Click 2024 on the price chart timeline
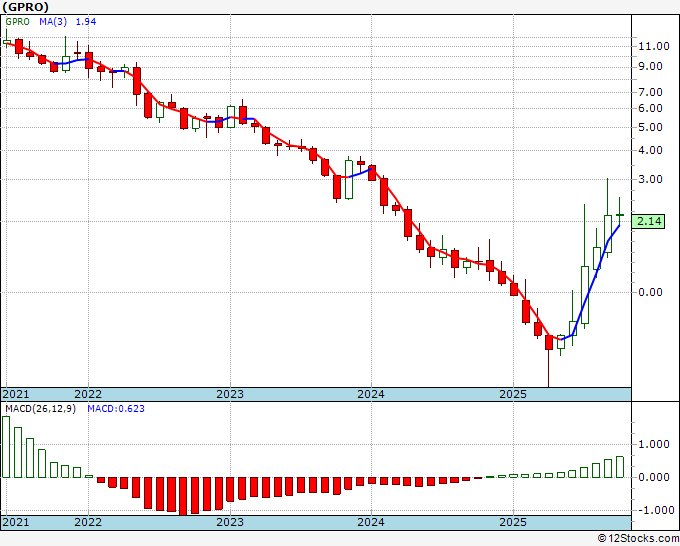This screenshot has width=680, height=546. (371, 394)
